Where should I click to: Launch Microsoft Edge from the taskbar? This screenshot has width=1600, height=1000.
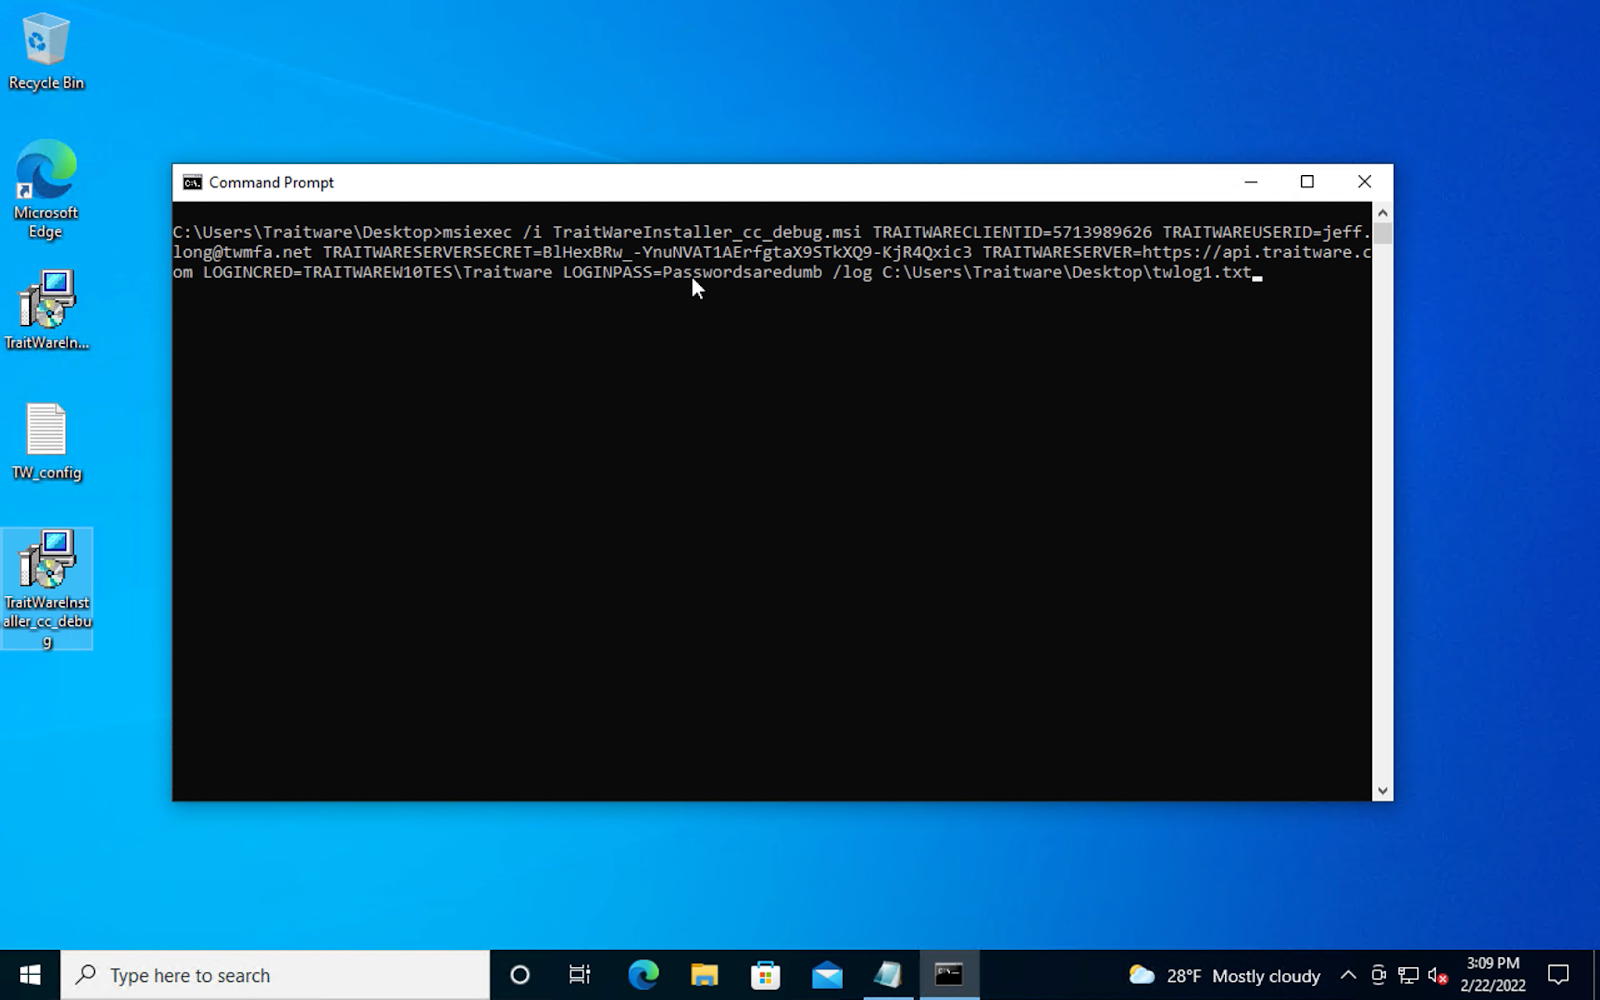[x=643, y=975]
